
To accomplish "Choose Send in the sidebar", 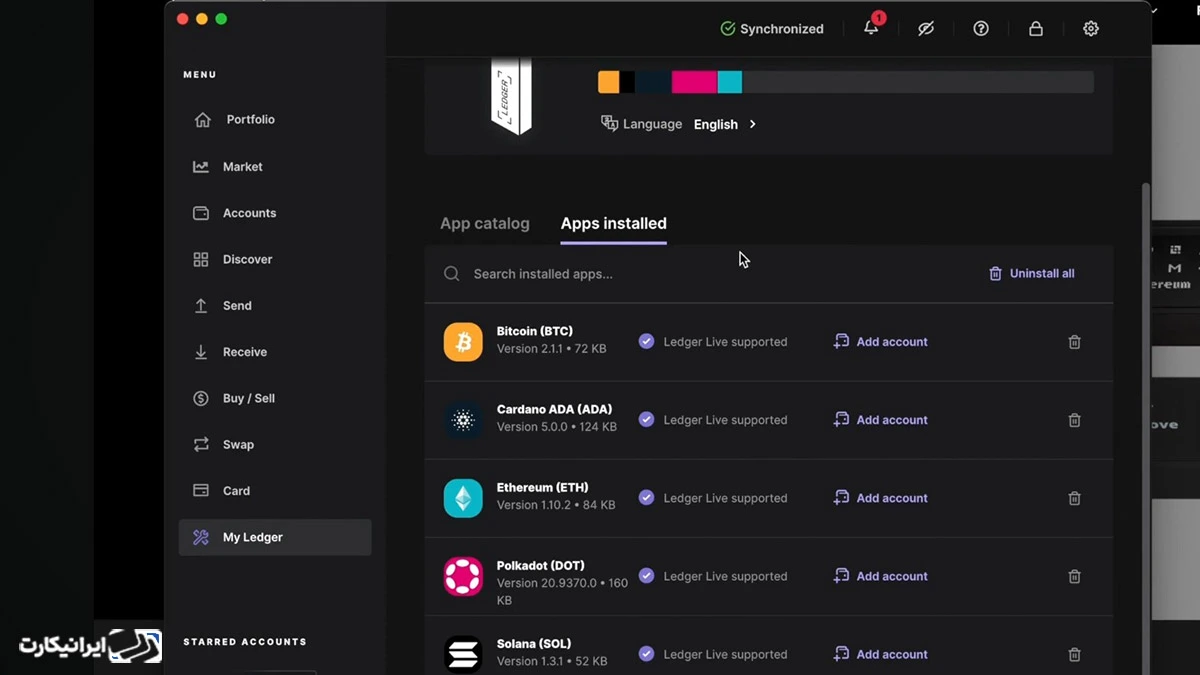I will point(275,306).
